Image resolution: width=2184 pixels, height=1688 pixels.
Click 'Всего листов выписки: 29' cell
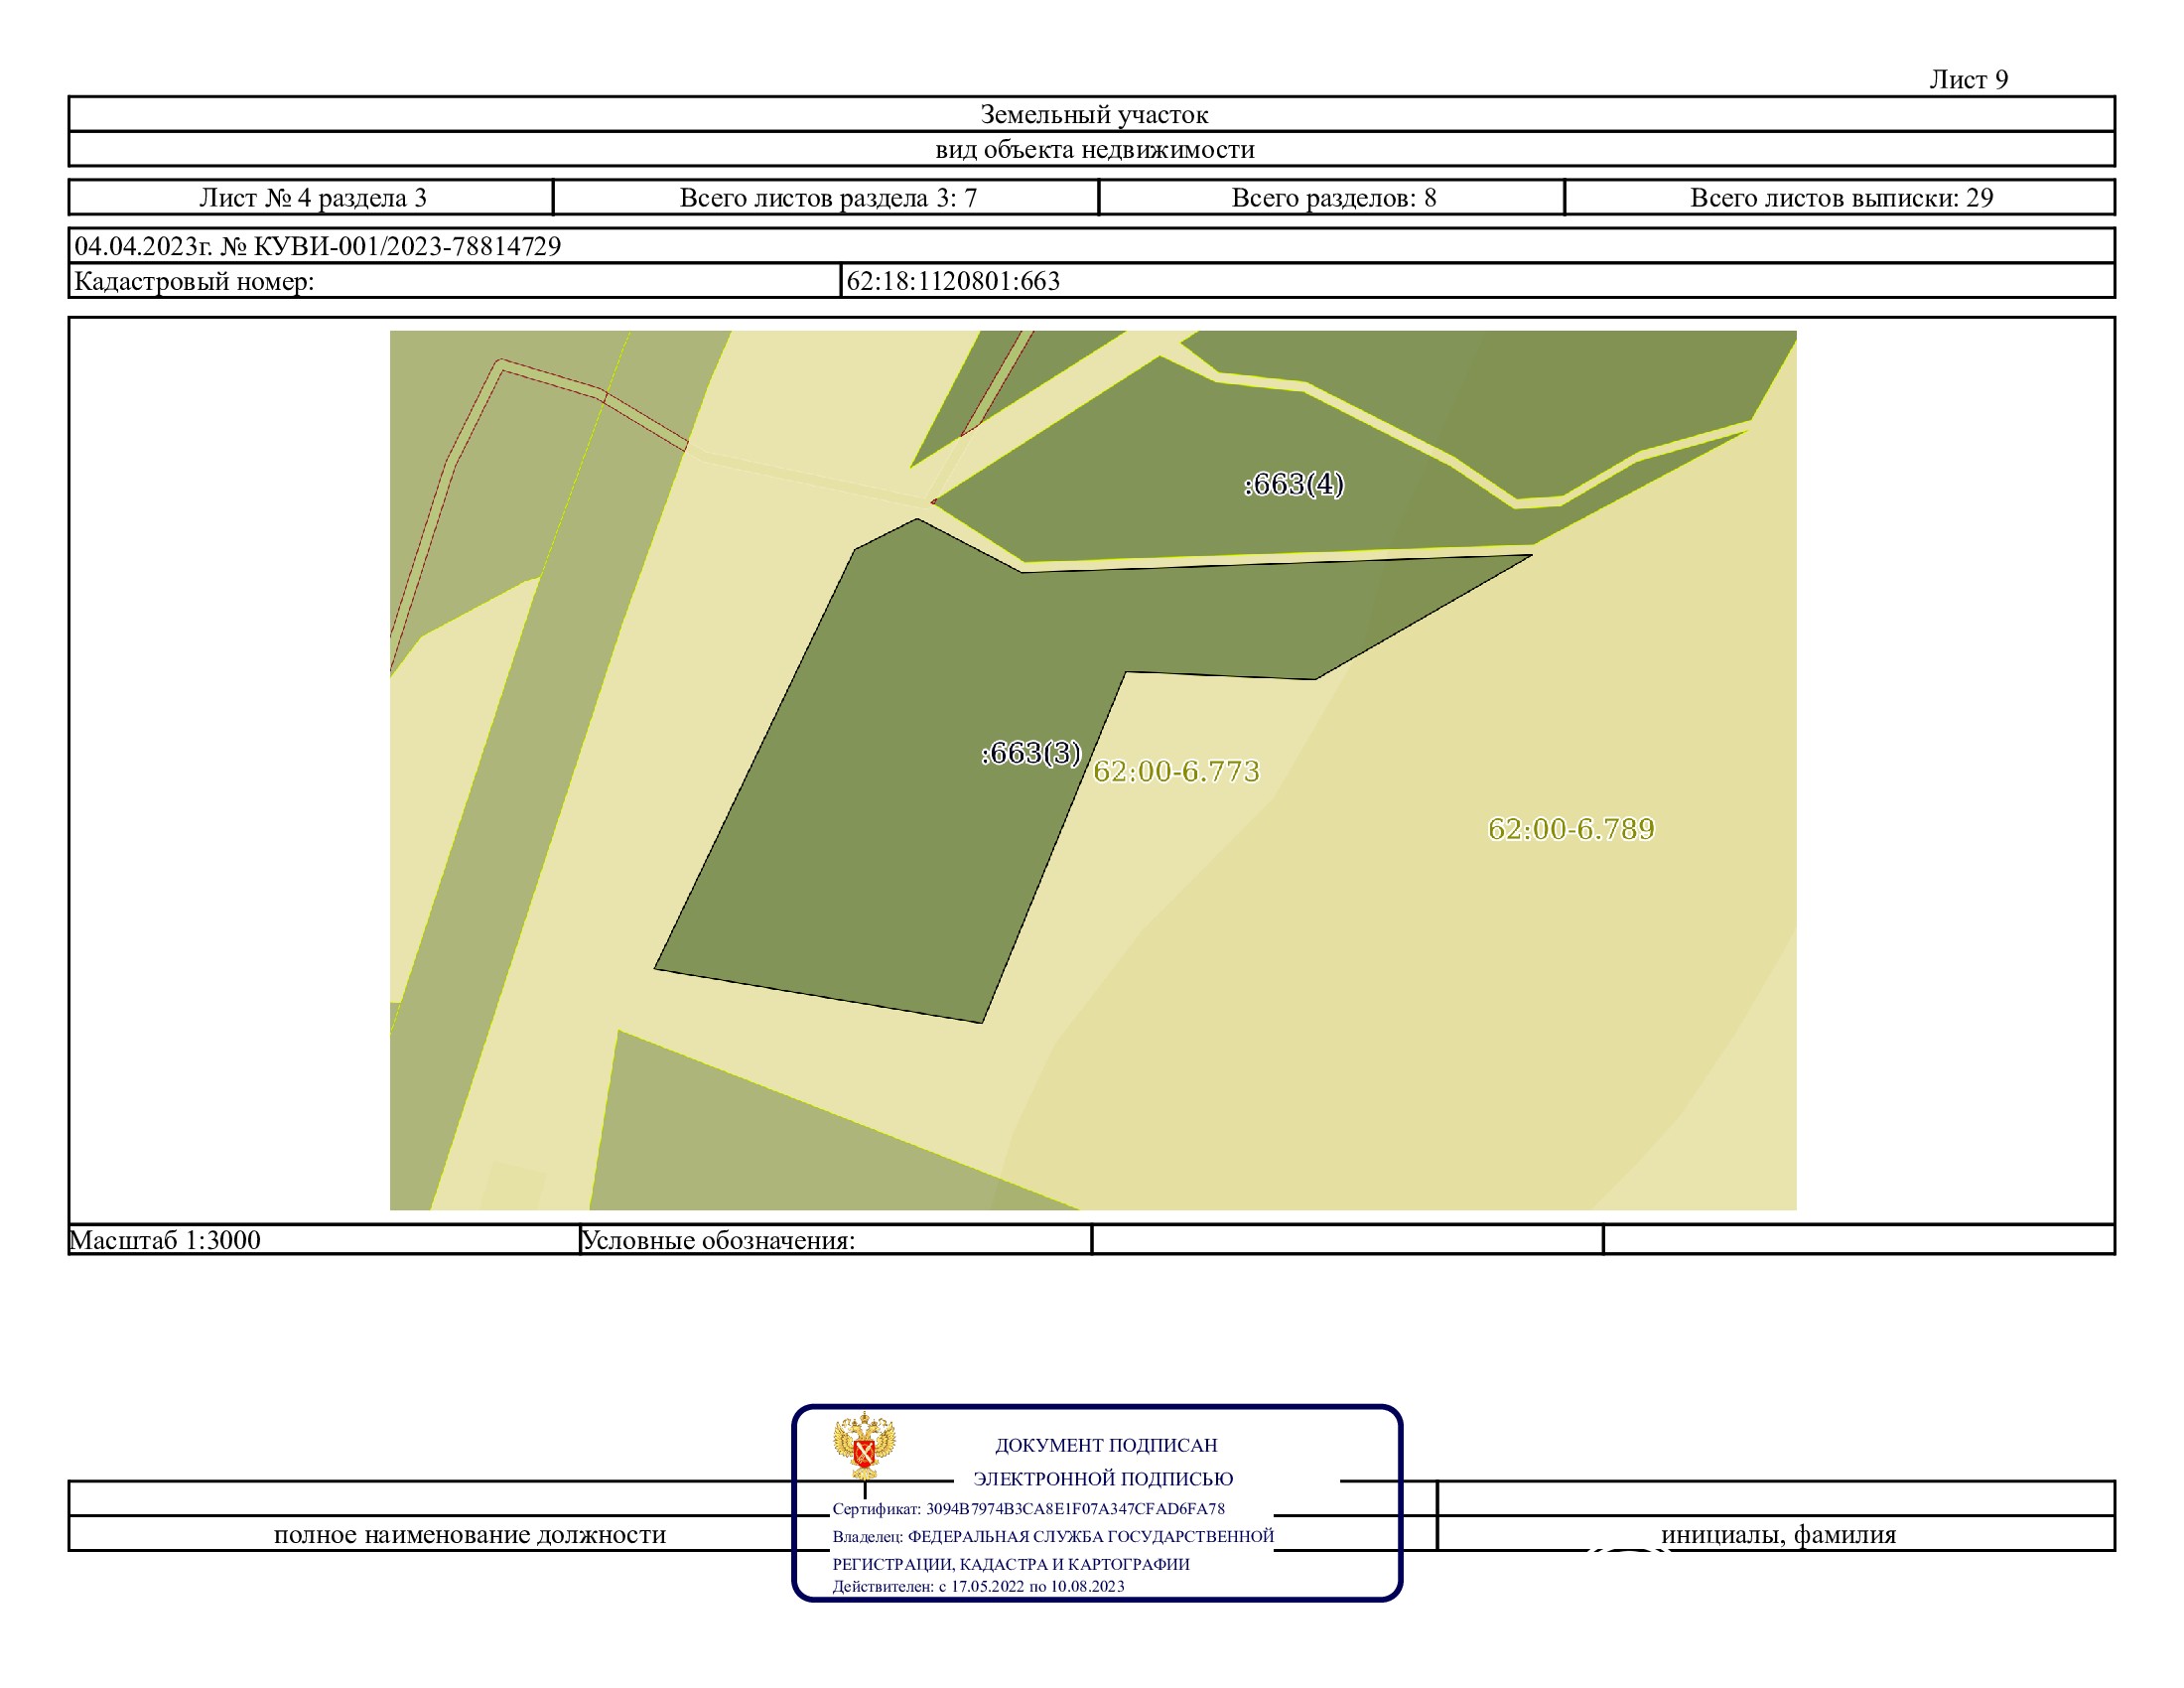point(1841,198)
